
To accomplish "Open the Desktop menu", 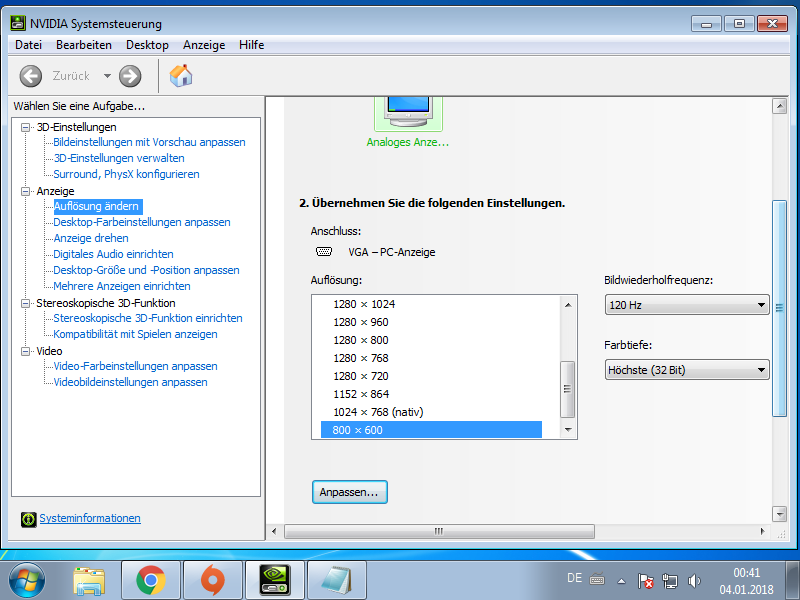I will pos(147,45).
